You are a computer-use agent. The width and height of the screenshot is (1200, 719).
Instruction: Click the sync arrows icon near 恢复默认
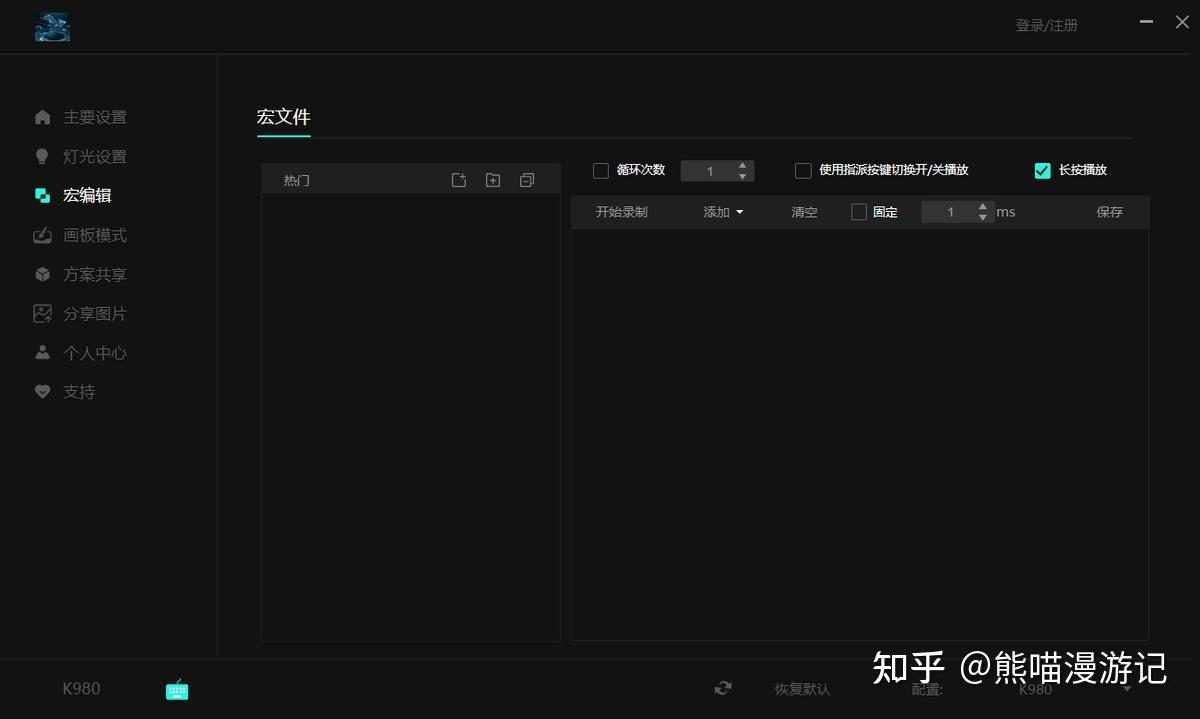point(723,689)
